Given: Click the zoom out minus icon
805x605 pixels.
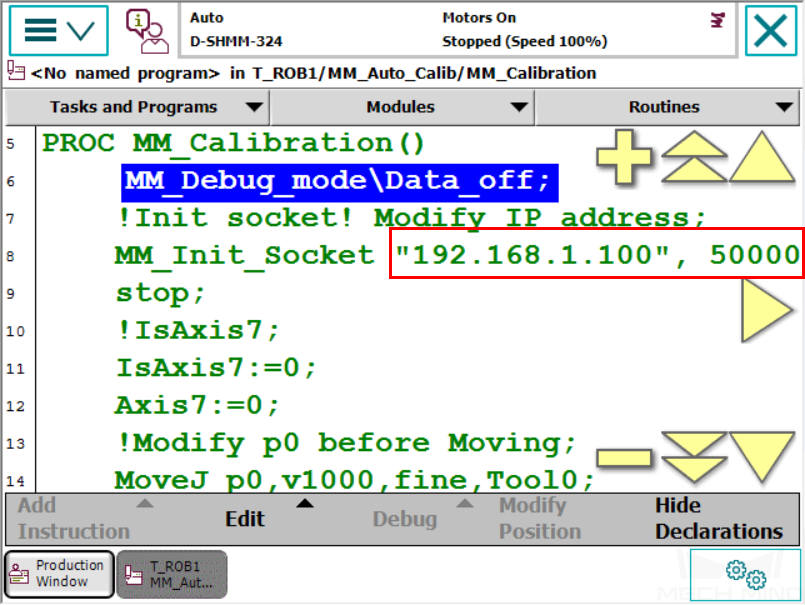Looking at the screenshot, I should tap(624, 458).
